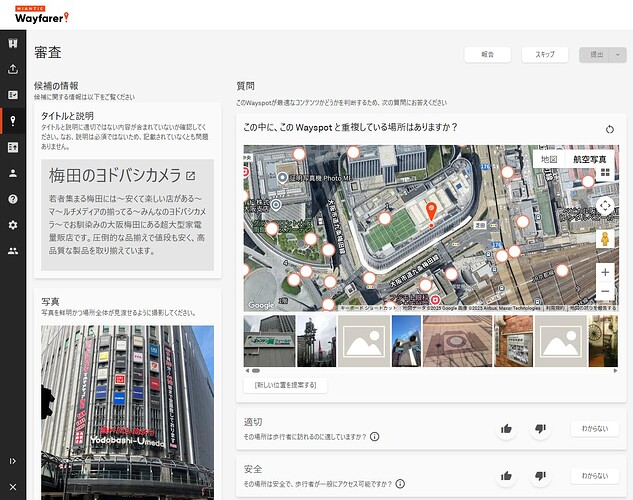633x500 pixels.
Task: Open the submit button dropdown arrow
Action: pos(618,54)
